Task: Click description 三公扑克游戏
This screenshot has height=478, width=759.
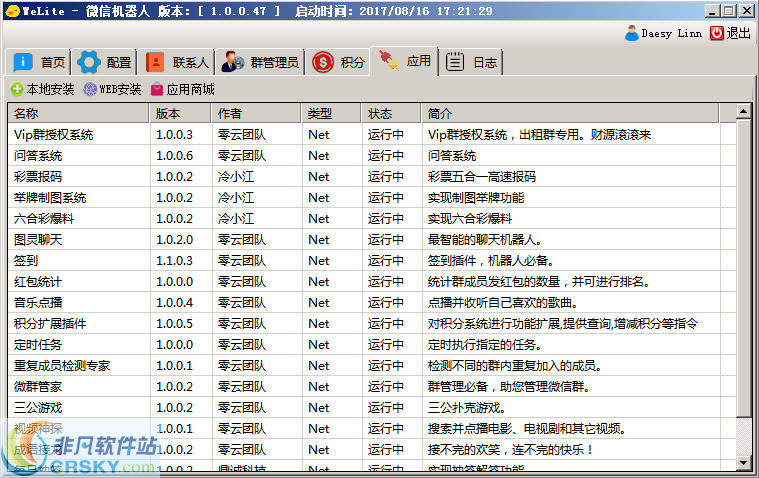Action: pos(467,408)
